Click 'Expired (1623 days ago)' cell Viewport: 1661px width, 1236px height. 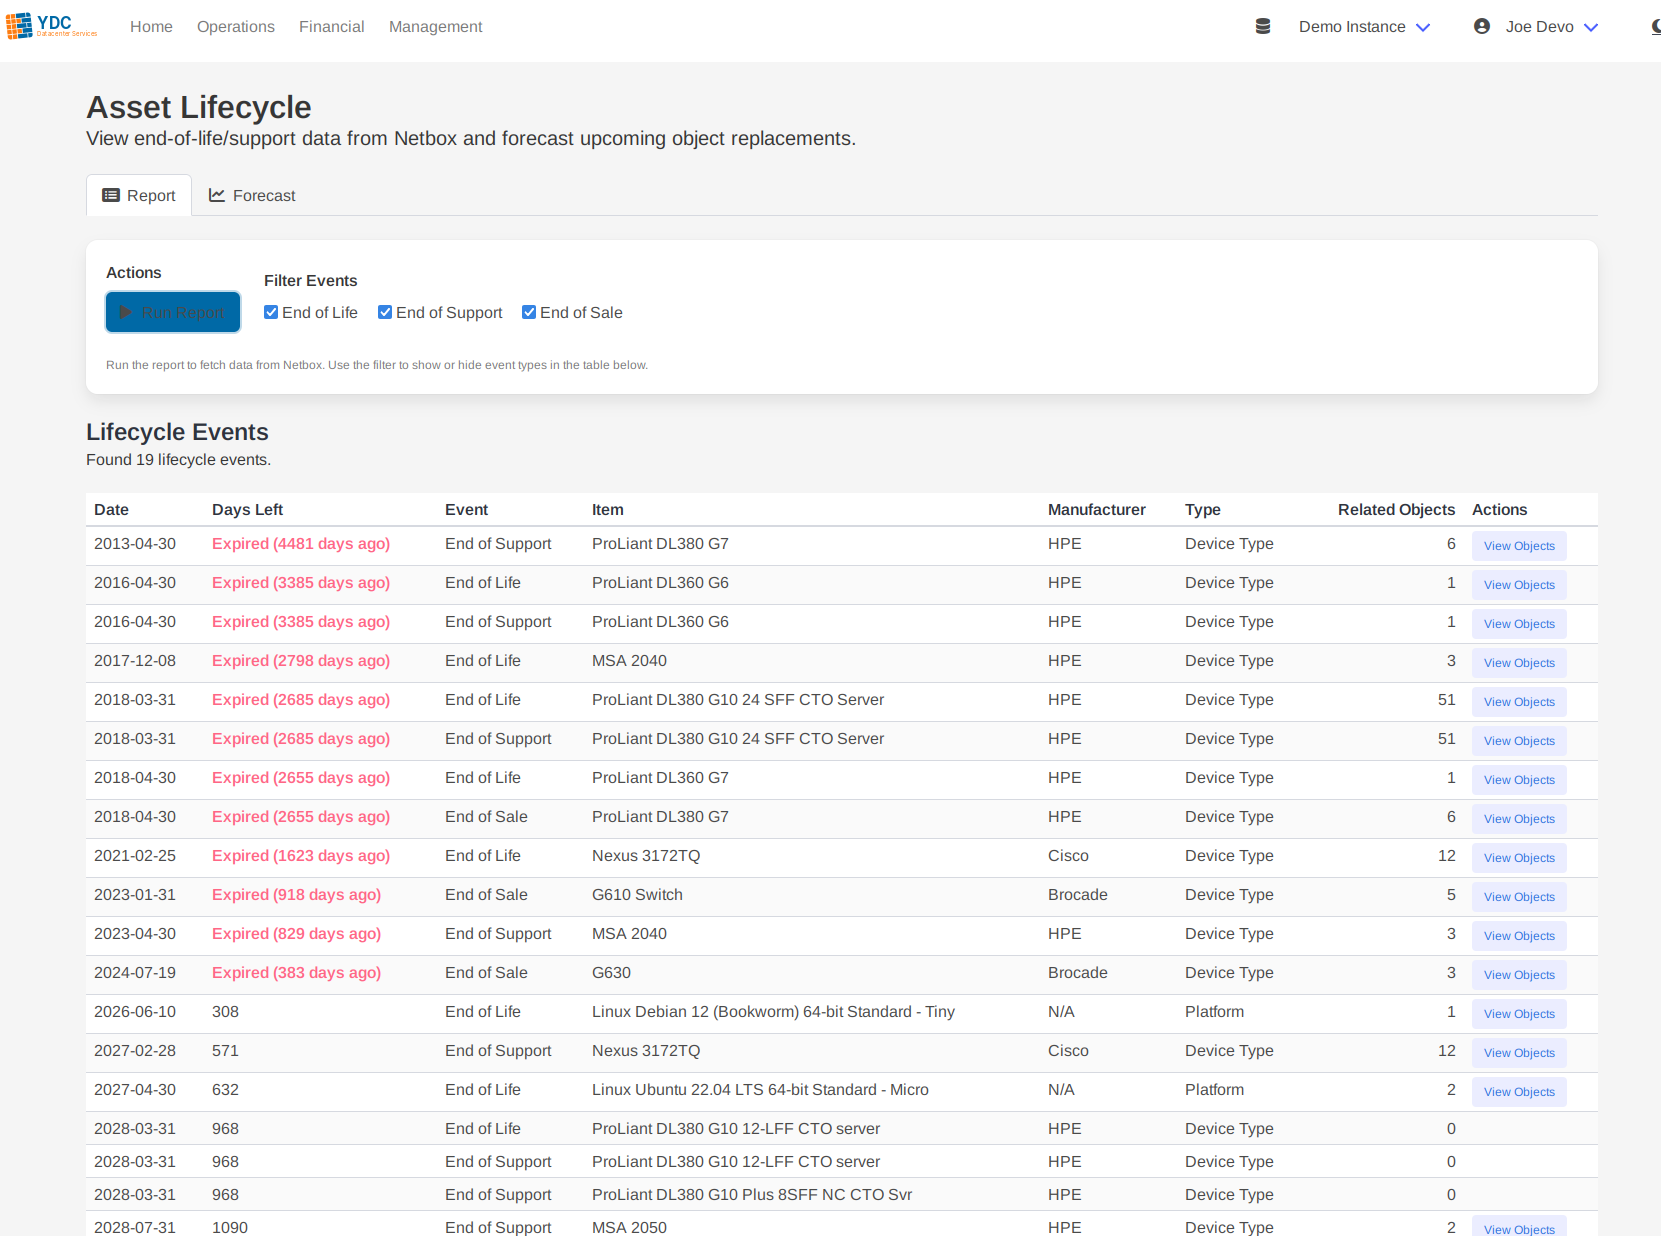click(301, 856)
